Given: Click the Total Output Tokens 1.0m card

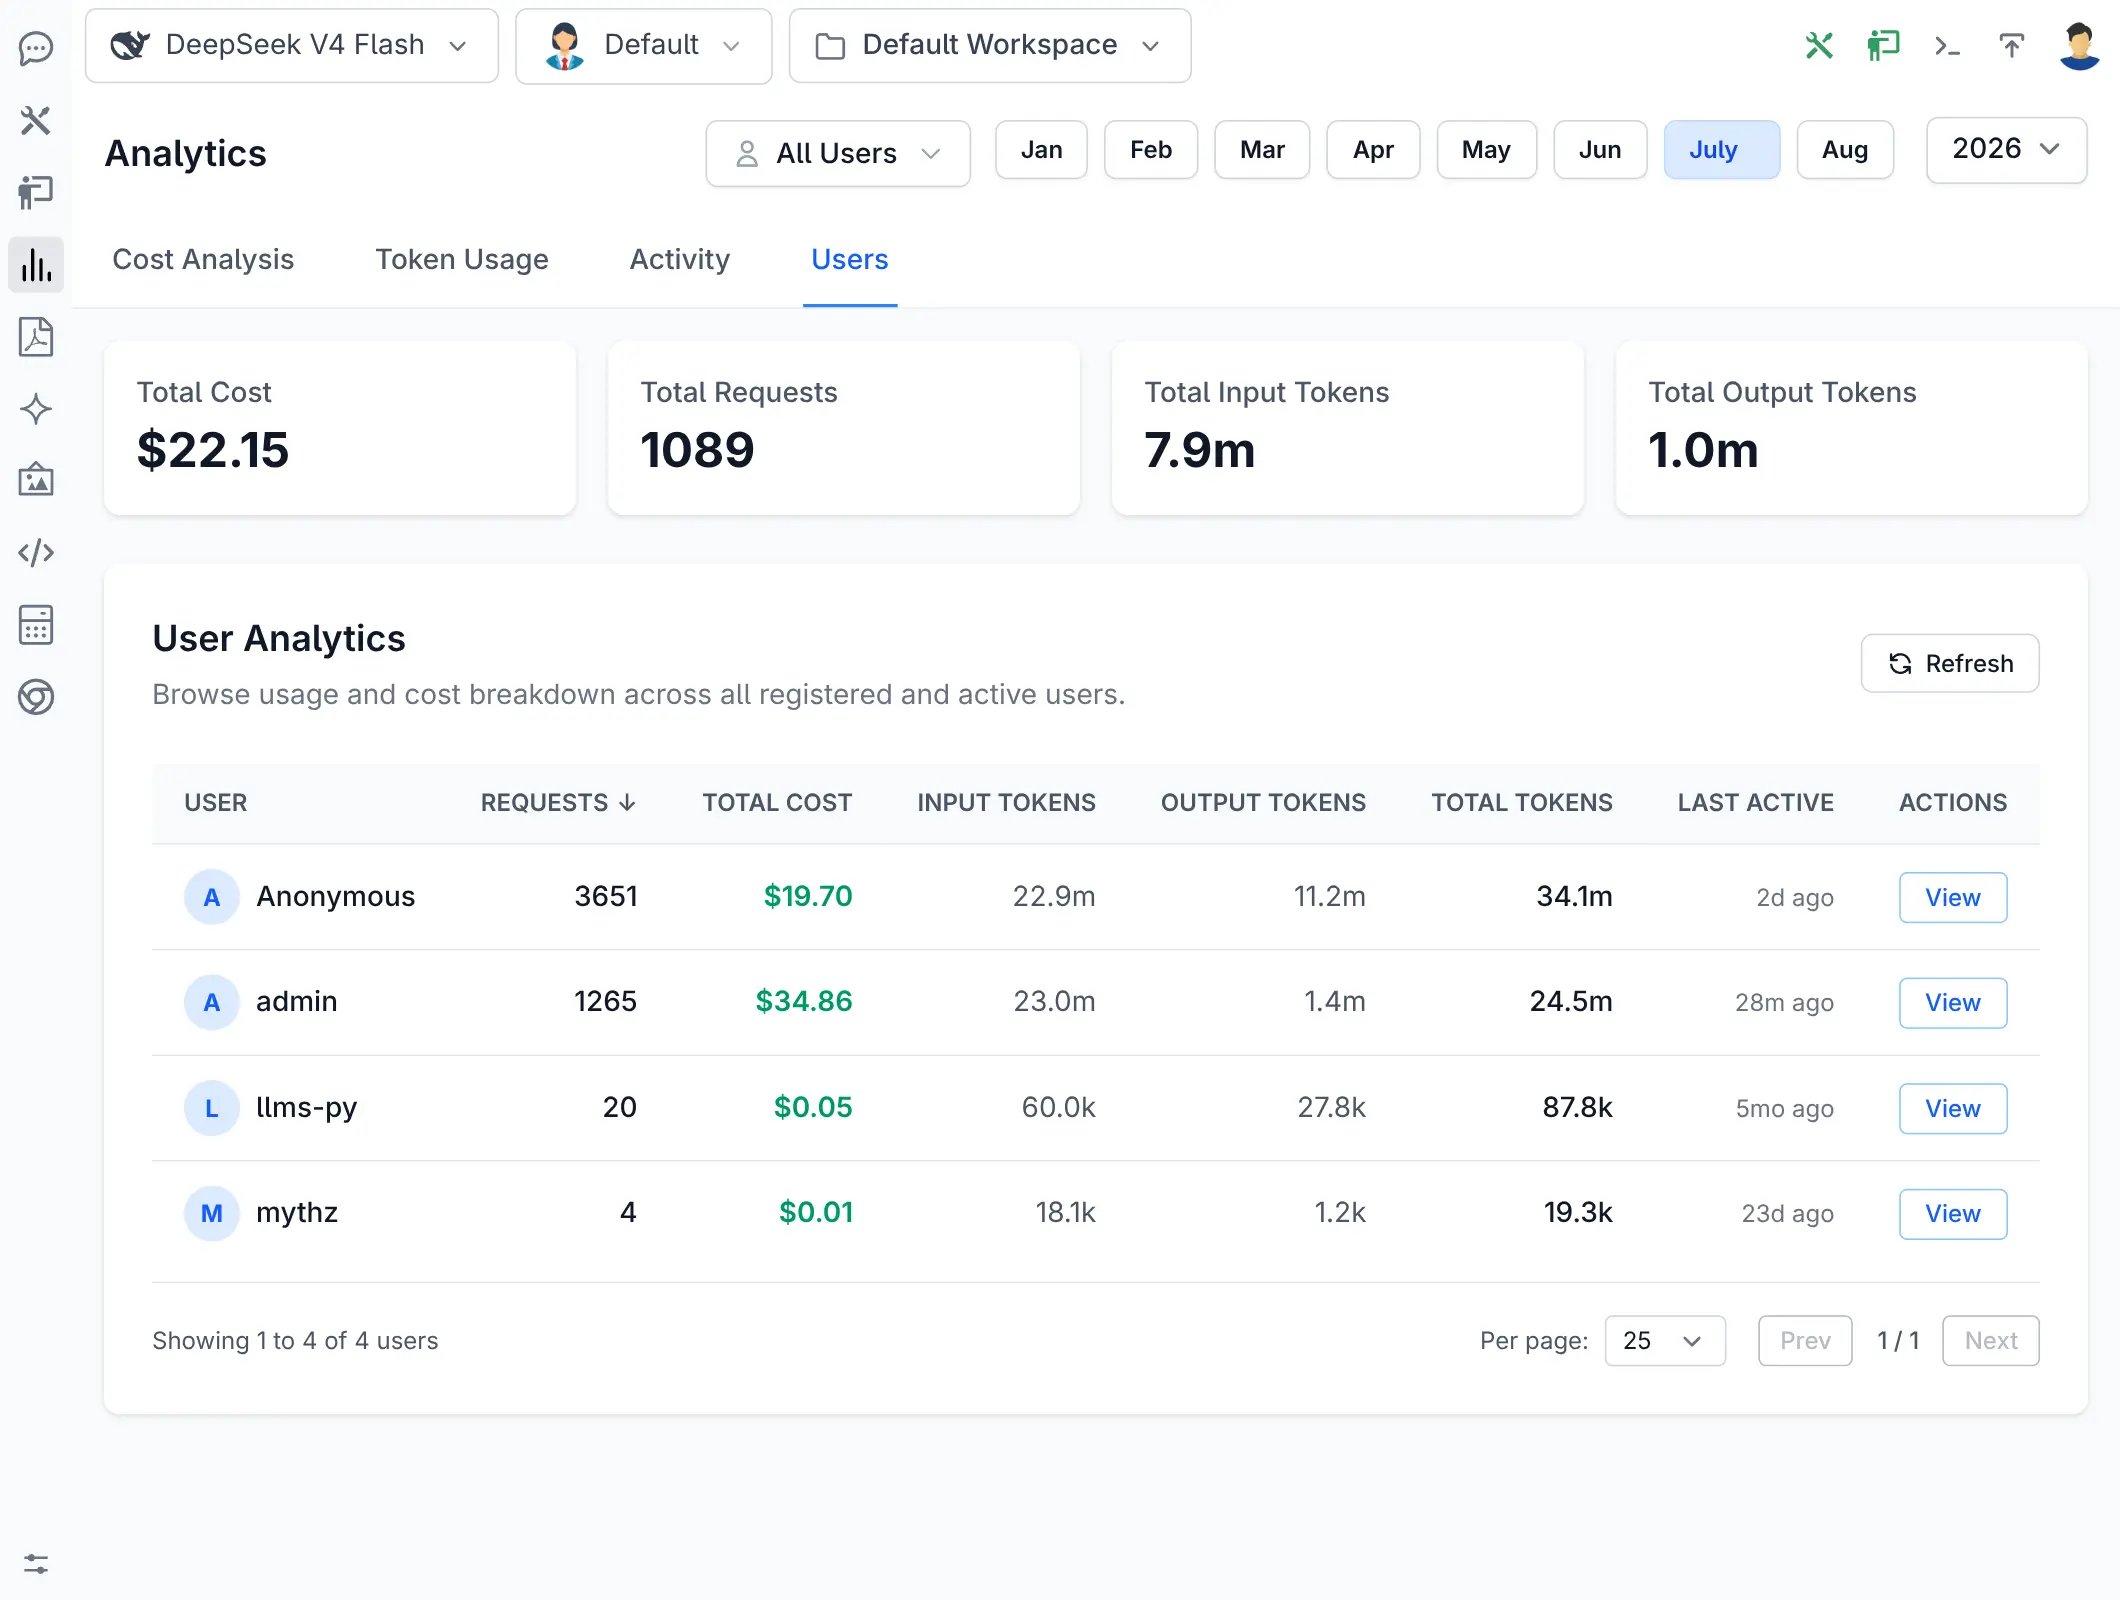Looking at the screenshot, I should click(1852, 429).
